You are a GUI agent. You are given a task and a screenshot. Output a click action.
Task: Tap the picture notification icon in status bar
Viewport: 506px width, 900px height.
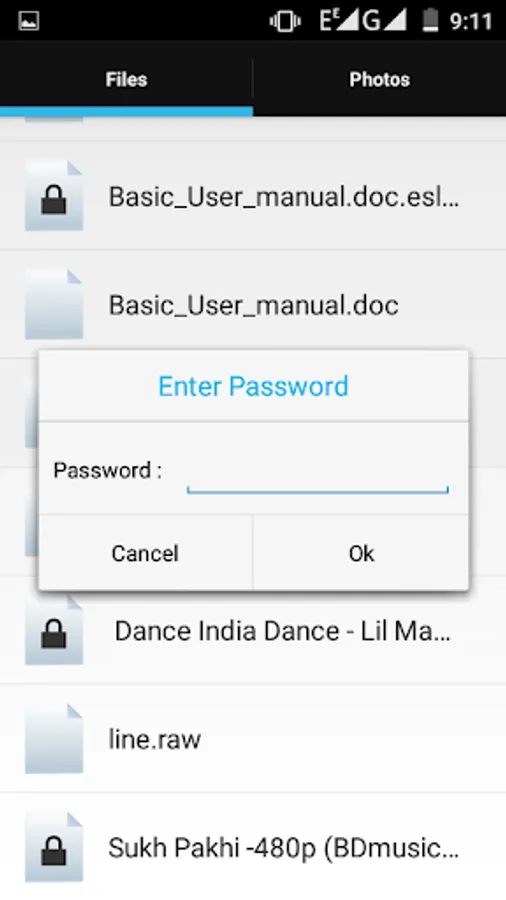click(x=28, y=21)
